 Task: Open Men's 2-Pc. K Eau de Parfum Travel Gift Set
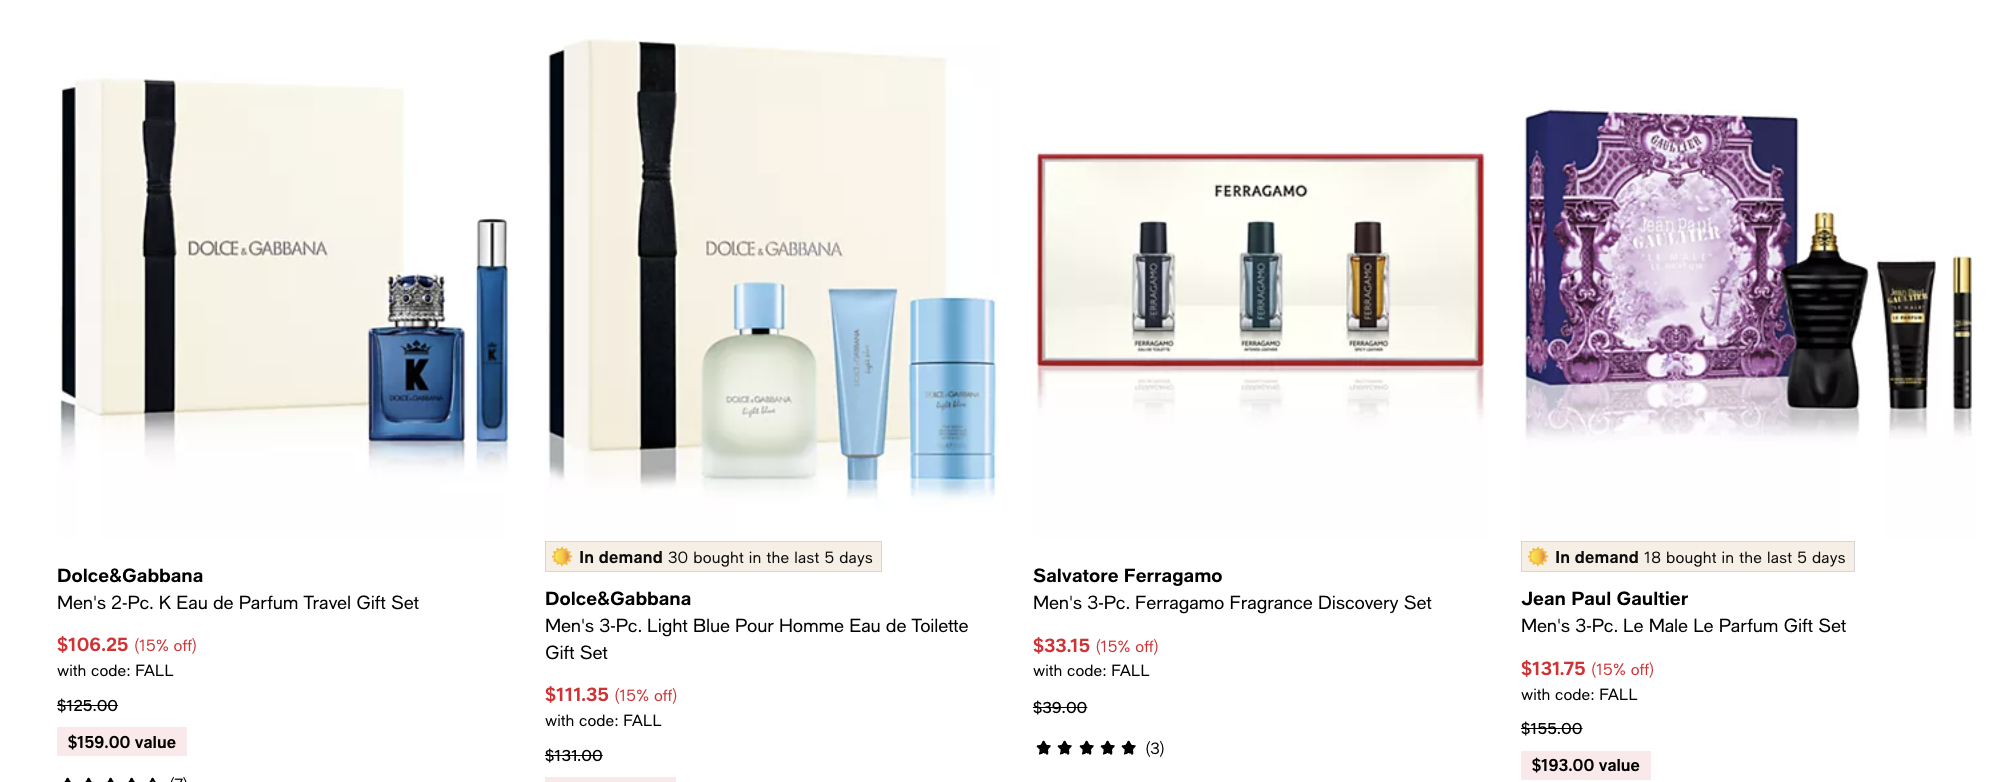pos(238,603)
